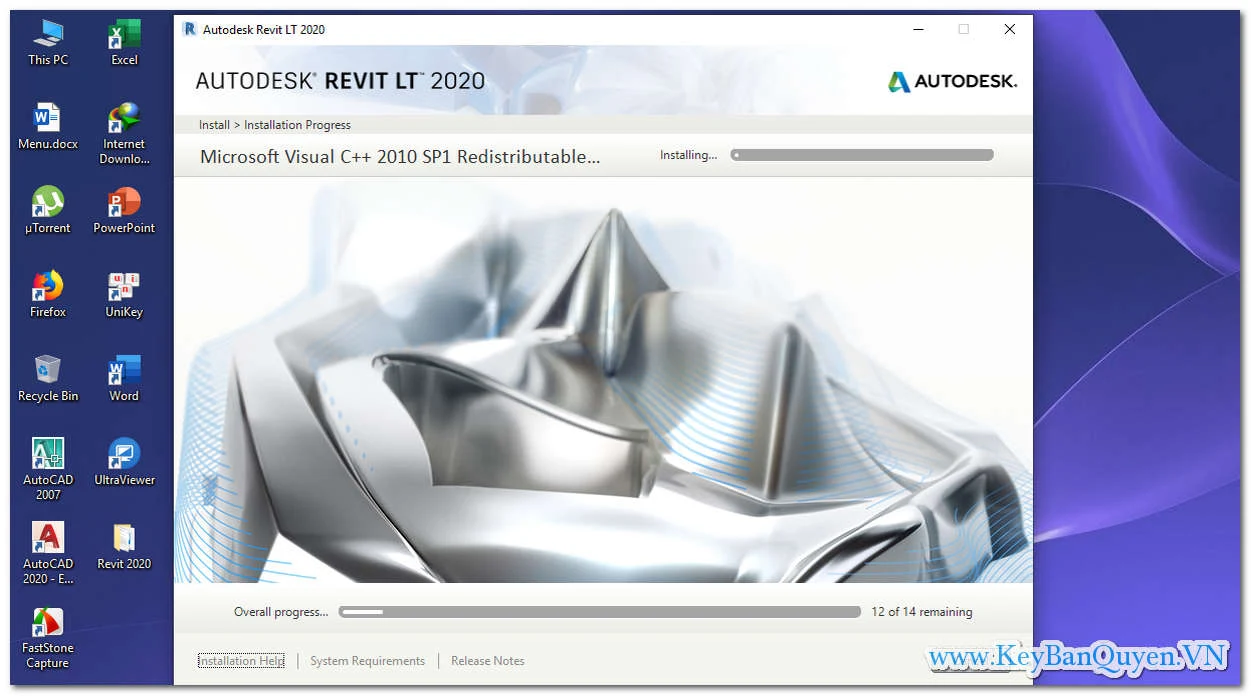Select the AutoCAD 2020 shortcut icon
1251x696 pixels.
tap(48, 552)
